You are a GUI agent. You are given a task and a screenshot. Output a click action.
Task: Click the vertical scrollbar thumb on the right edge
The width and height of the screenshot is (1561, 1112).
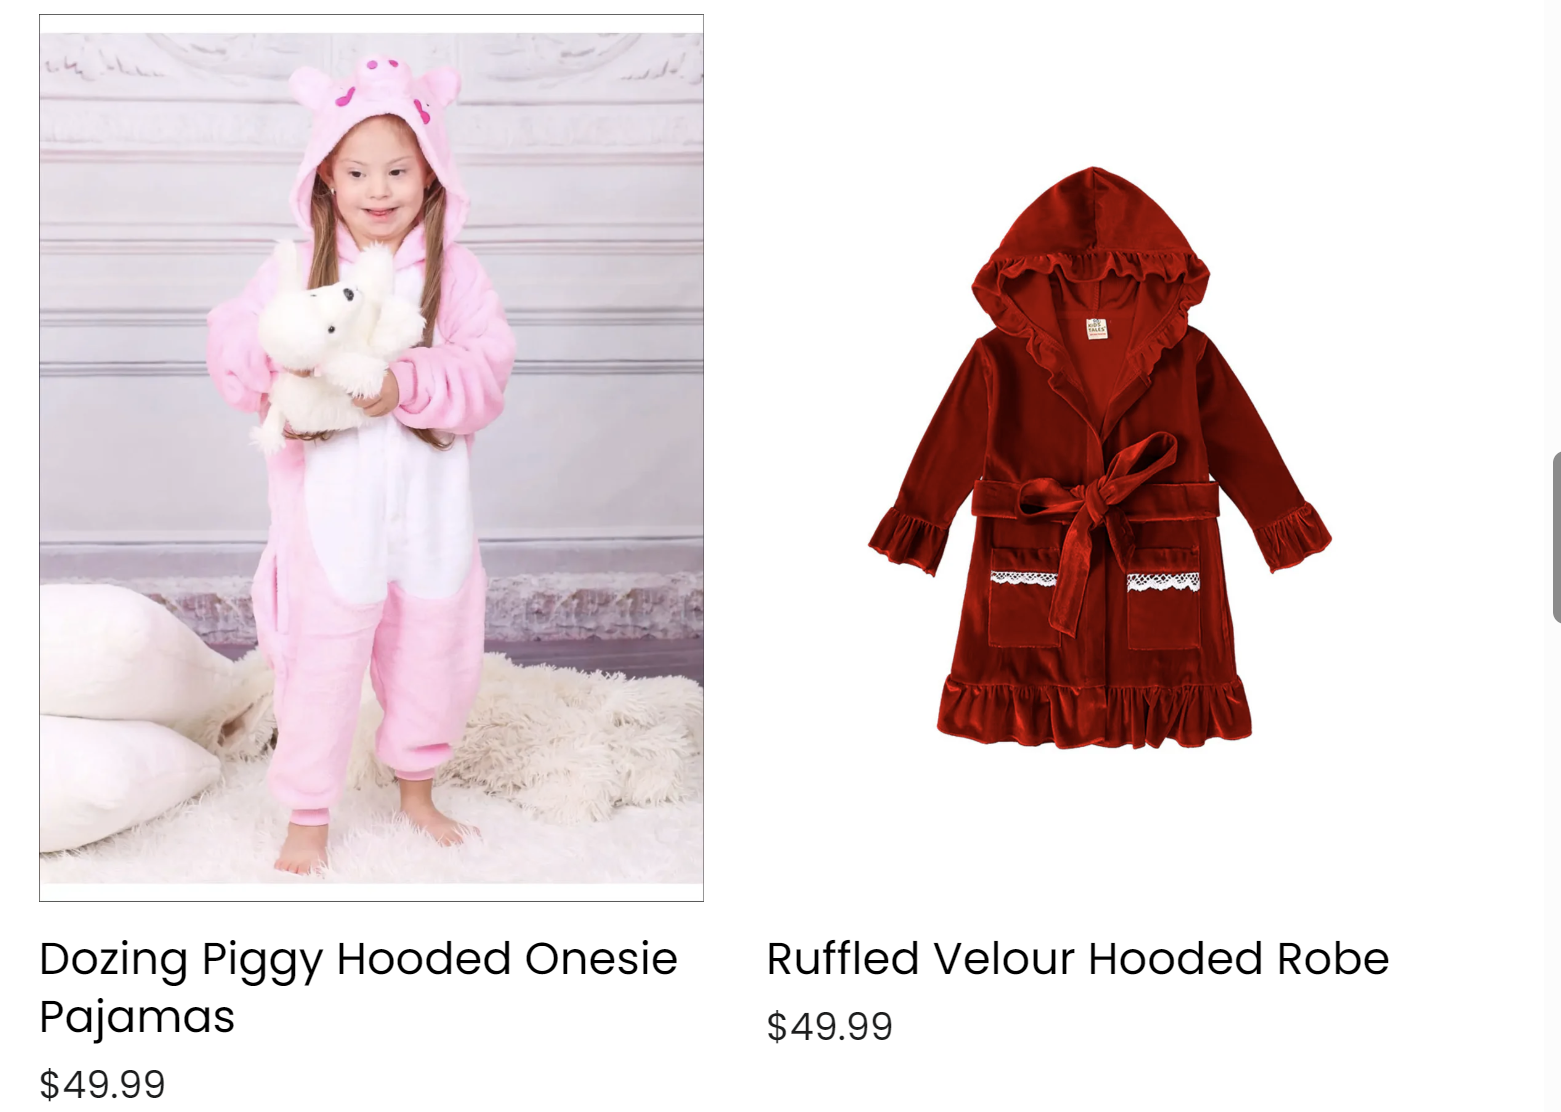1556,537
